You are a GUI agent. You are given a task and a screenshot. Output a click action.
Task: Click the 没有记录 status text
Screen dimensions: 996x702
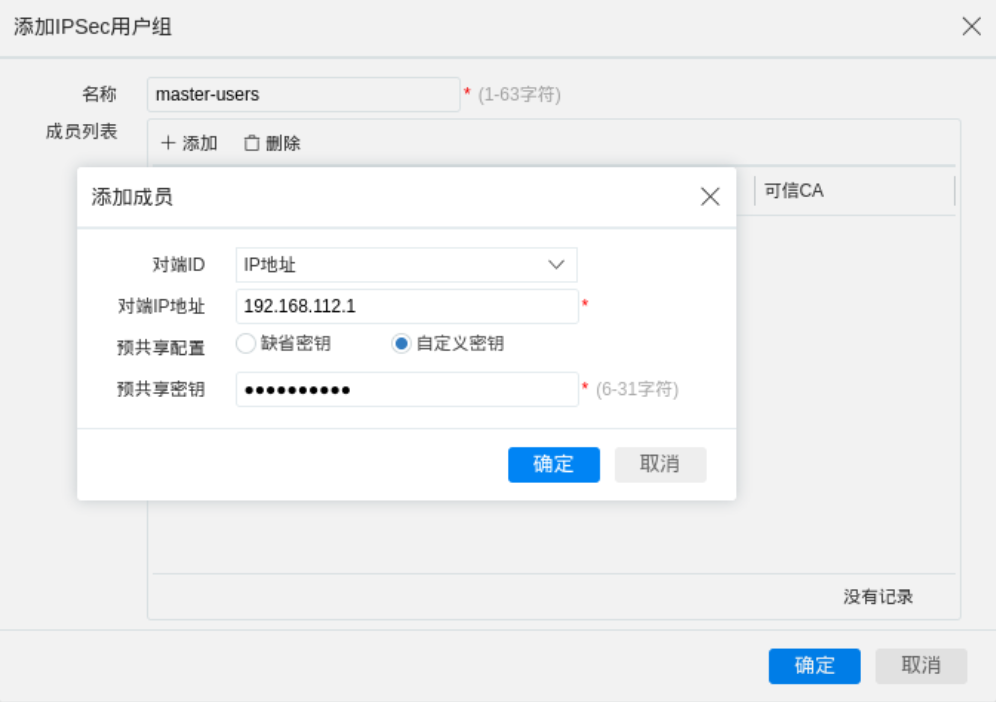[x=878, y=597]
